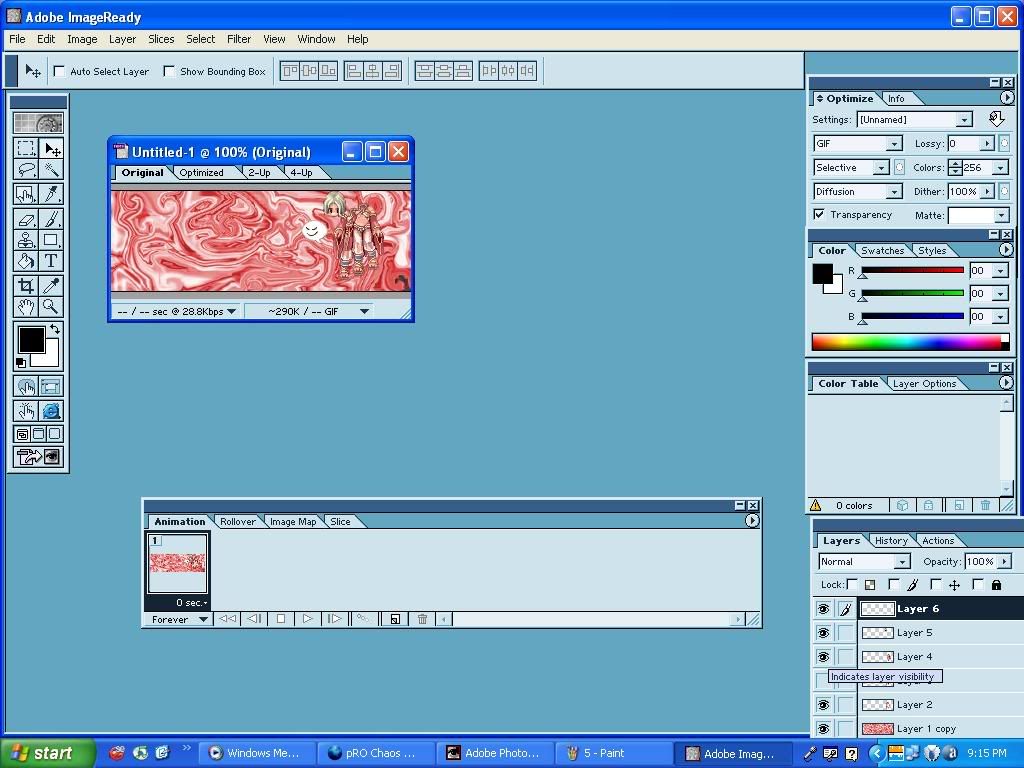Viewport: 1024px width, 768px height.
Task: Switch to the Rollover tab
Action: click(x=238, y=521)
